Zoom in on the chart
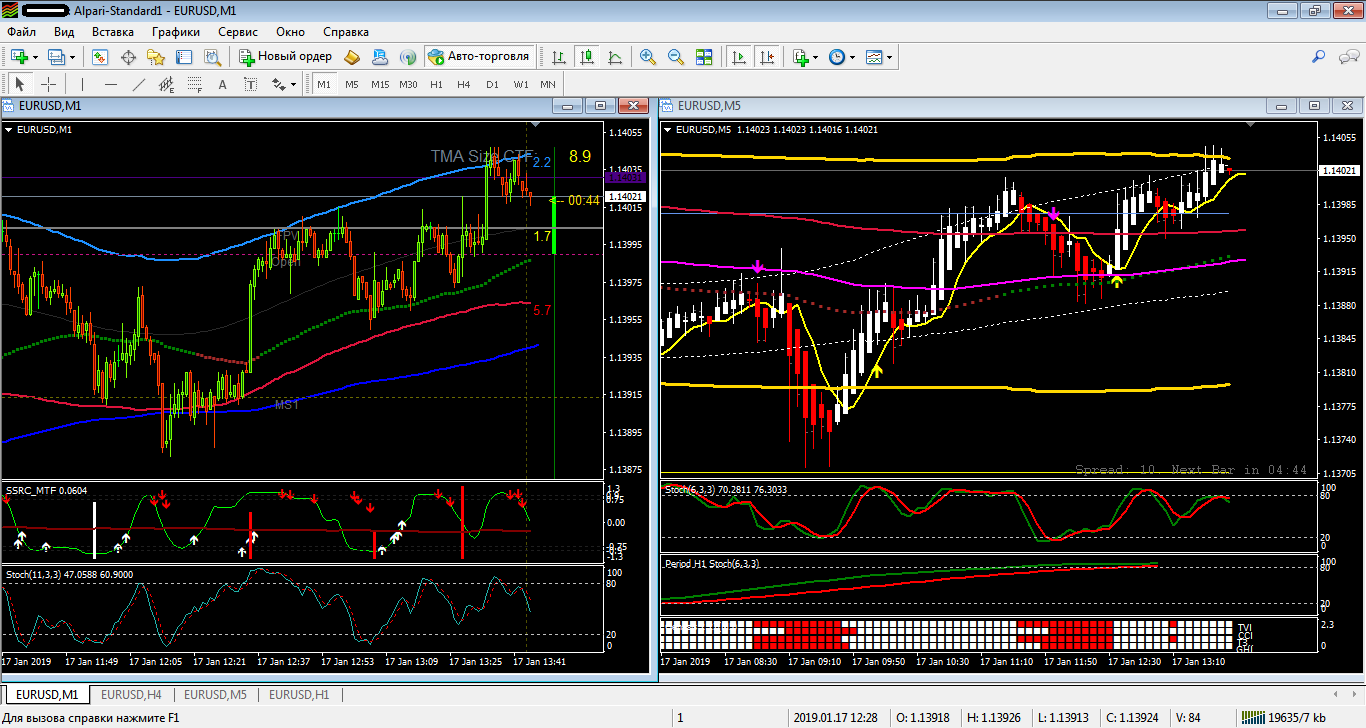This screenshot has width=1366, height=728. (x=648, y=57)
